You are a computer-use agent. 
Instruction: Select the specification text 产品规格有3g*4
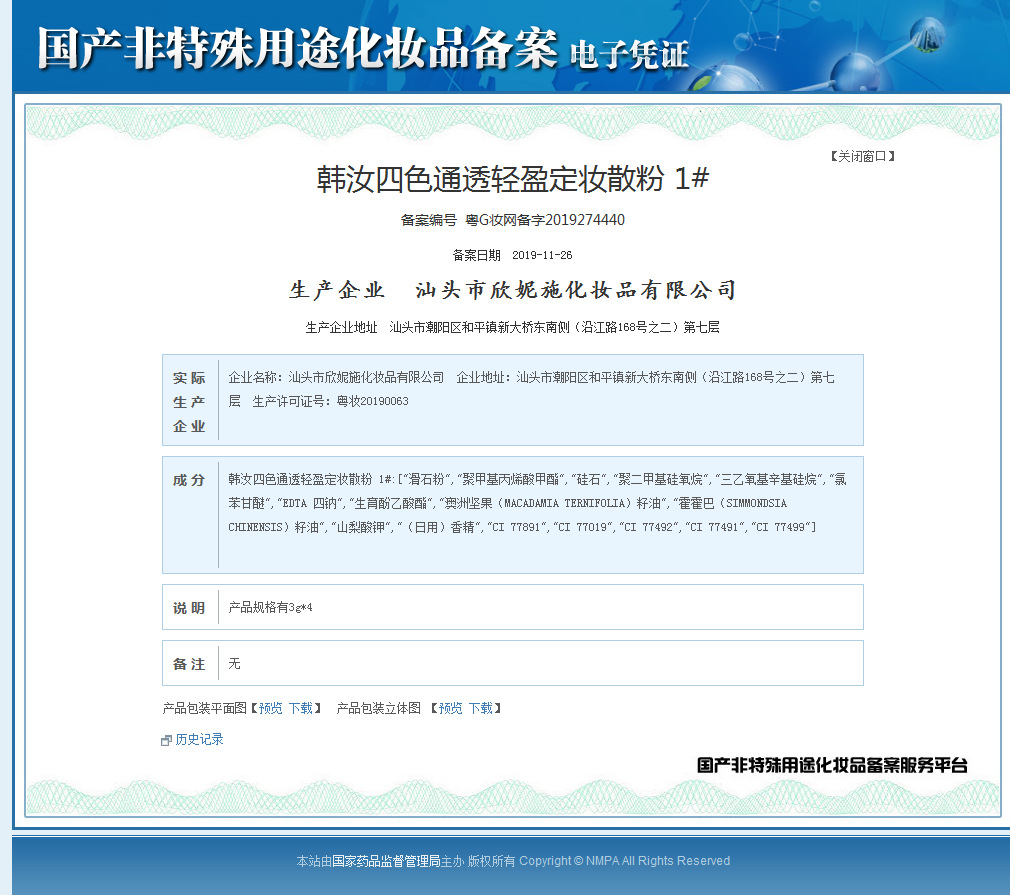point(271,607)
